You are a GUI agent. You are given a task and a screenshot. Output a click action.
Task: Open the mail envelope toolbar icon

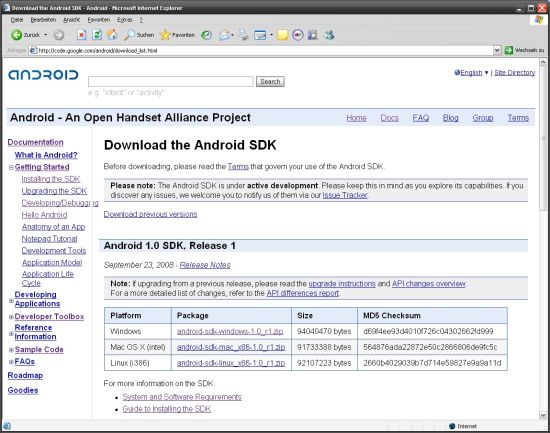pyautogui.click(x=224, y=35)
